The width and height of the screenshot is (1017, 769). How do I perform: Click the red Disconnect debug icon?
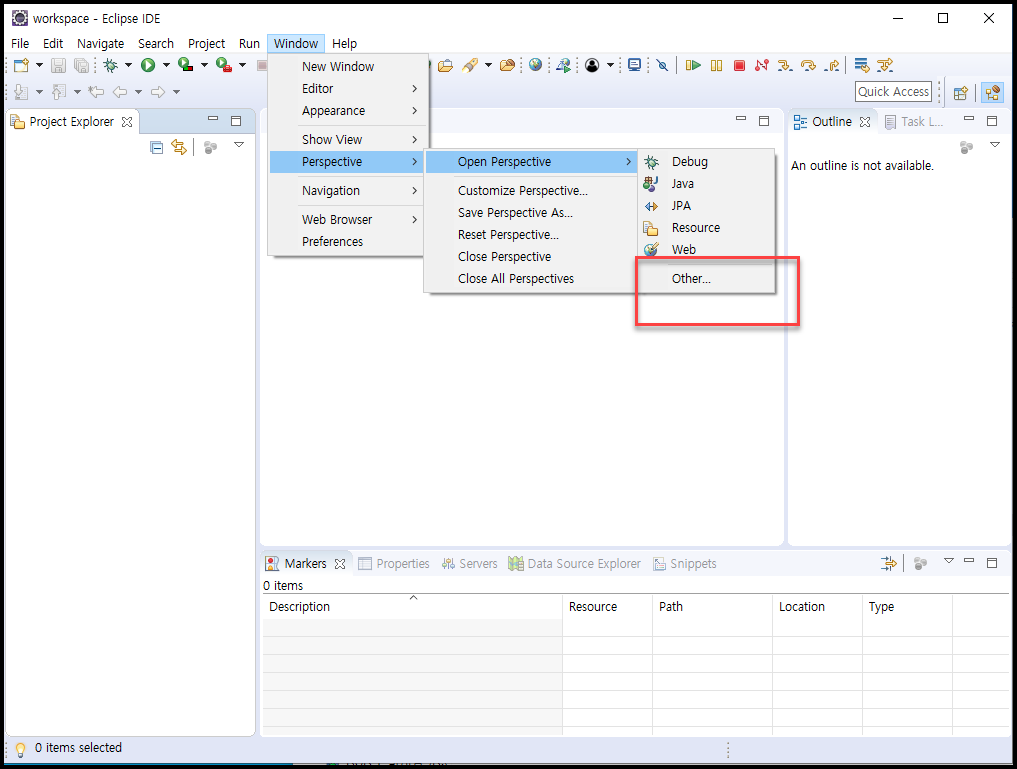point(761,65)
